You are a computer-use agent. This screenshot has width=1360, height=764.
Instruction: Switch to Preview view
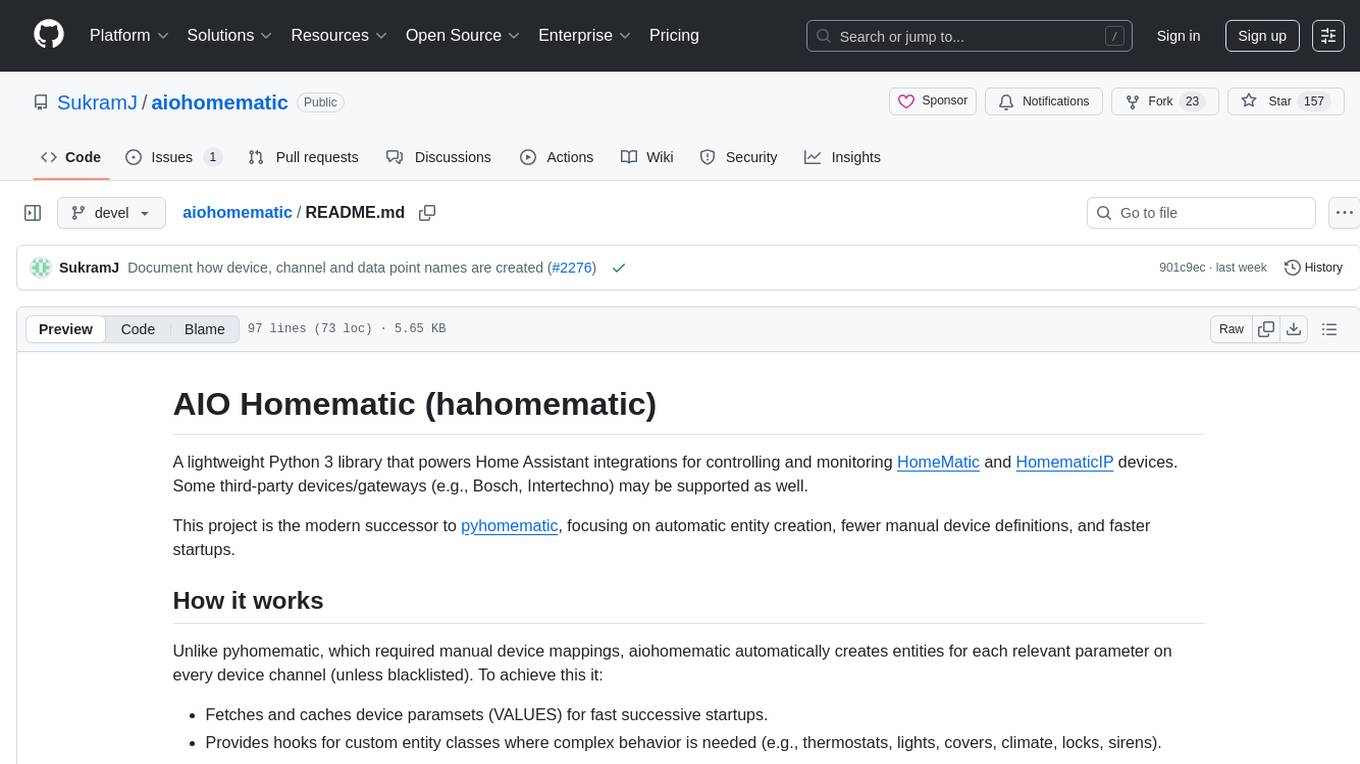coord(66,329)
